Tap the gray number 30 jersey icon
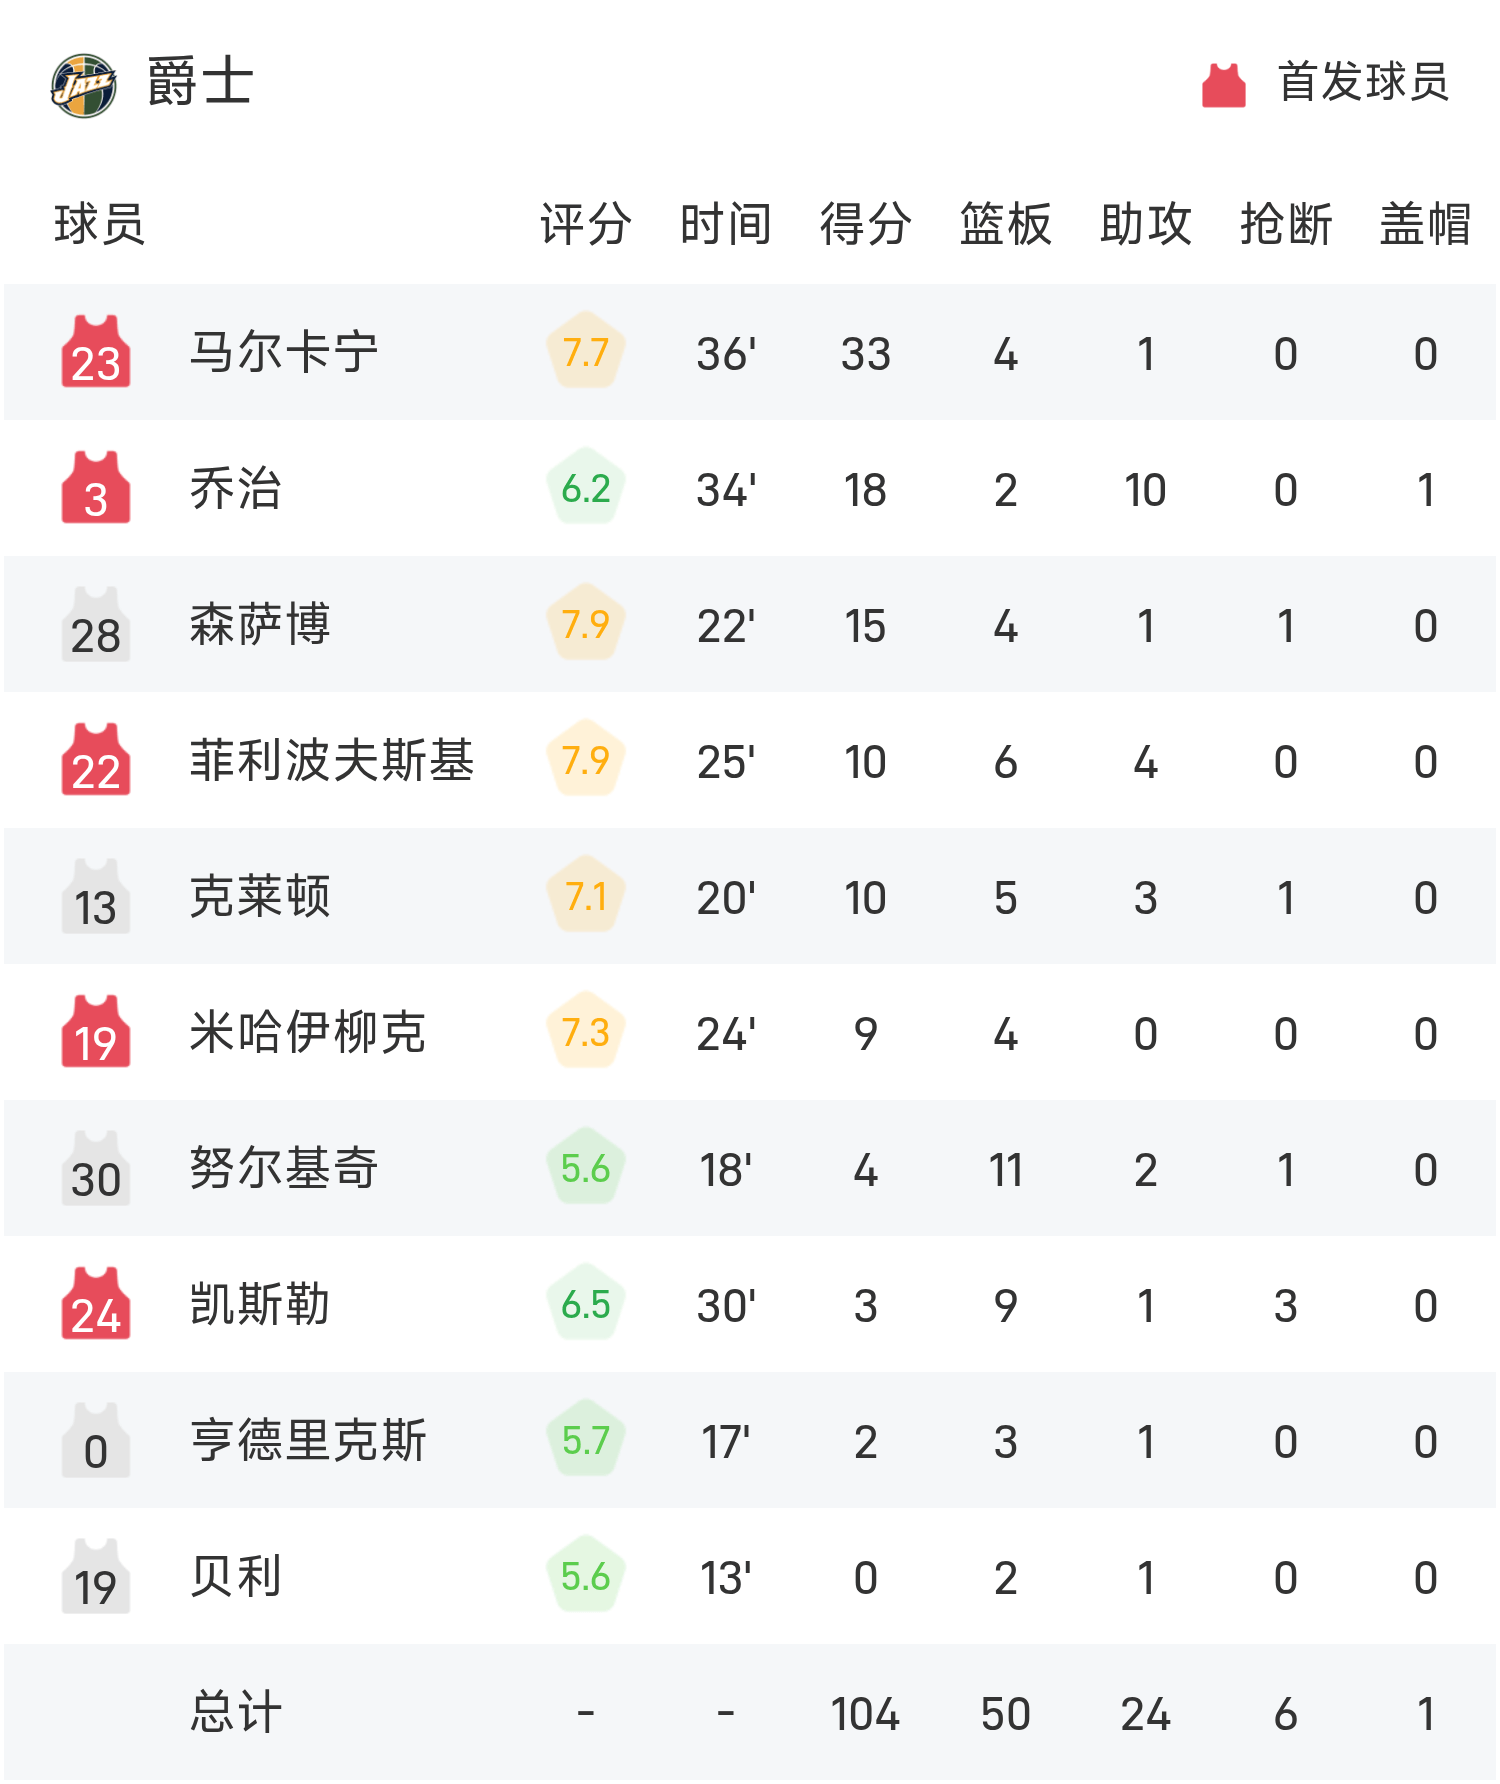 tap(96, 1168)
